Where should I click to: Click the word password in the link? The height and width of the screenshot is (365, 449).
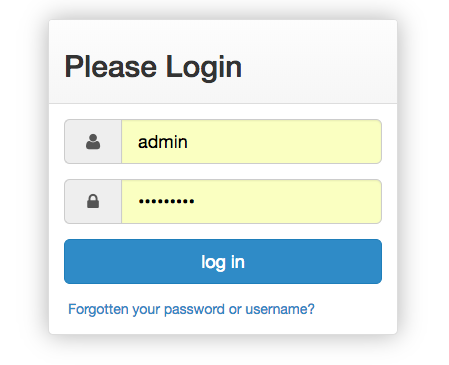(x=194, y=310)
